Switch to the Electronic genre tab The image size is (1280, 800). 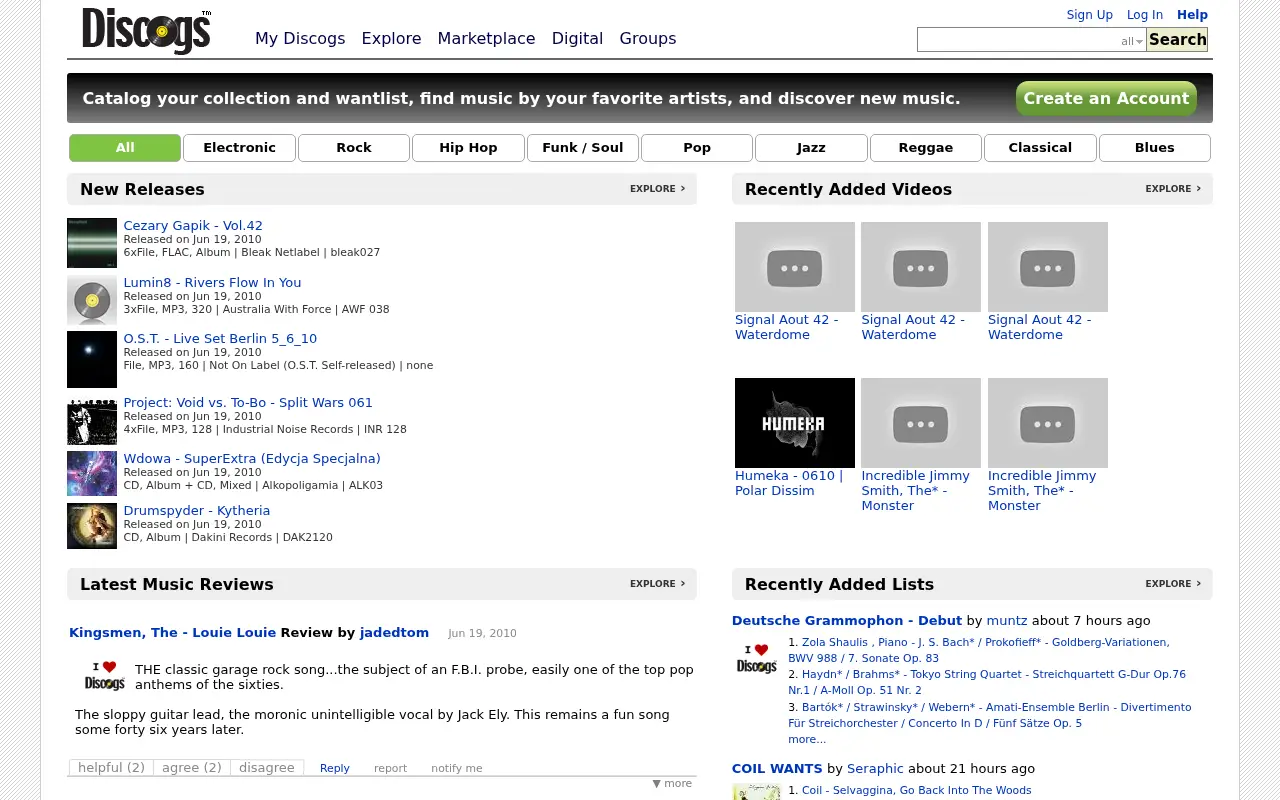pos(239,148)
